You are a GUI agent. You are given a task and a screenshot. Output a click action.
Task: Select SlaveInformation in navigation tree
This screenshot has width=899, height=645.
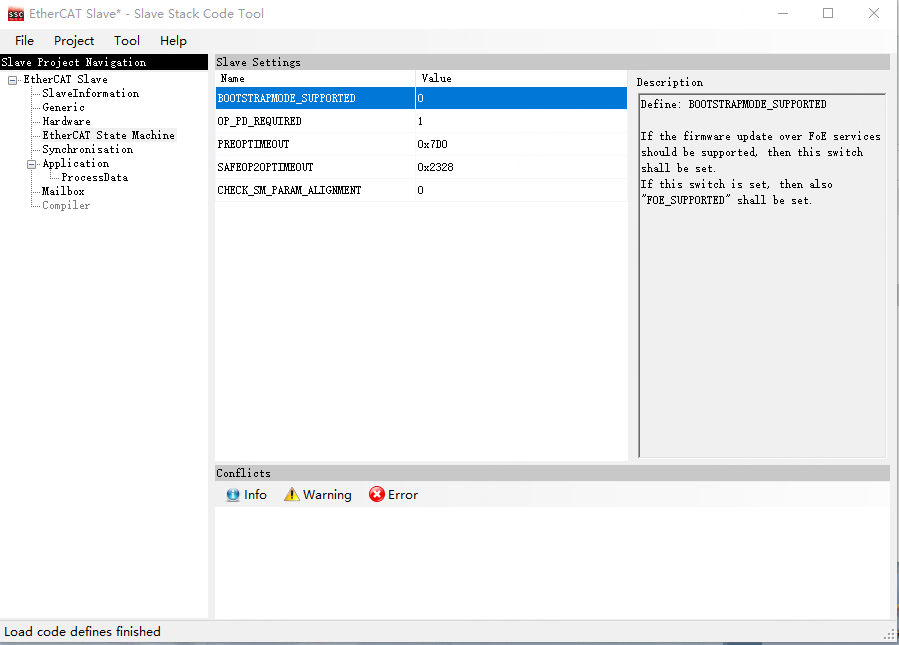pos(91,93)
